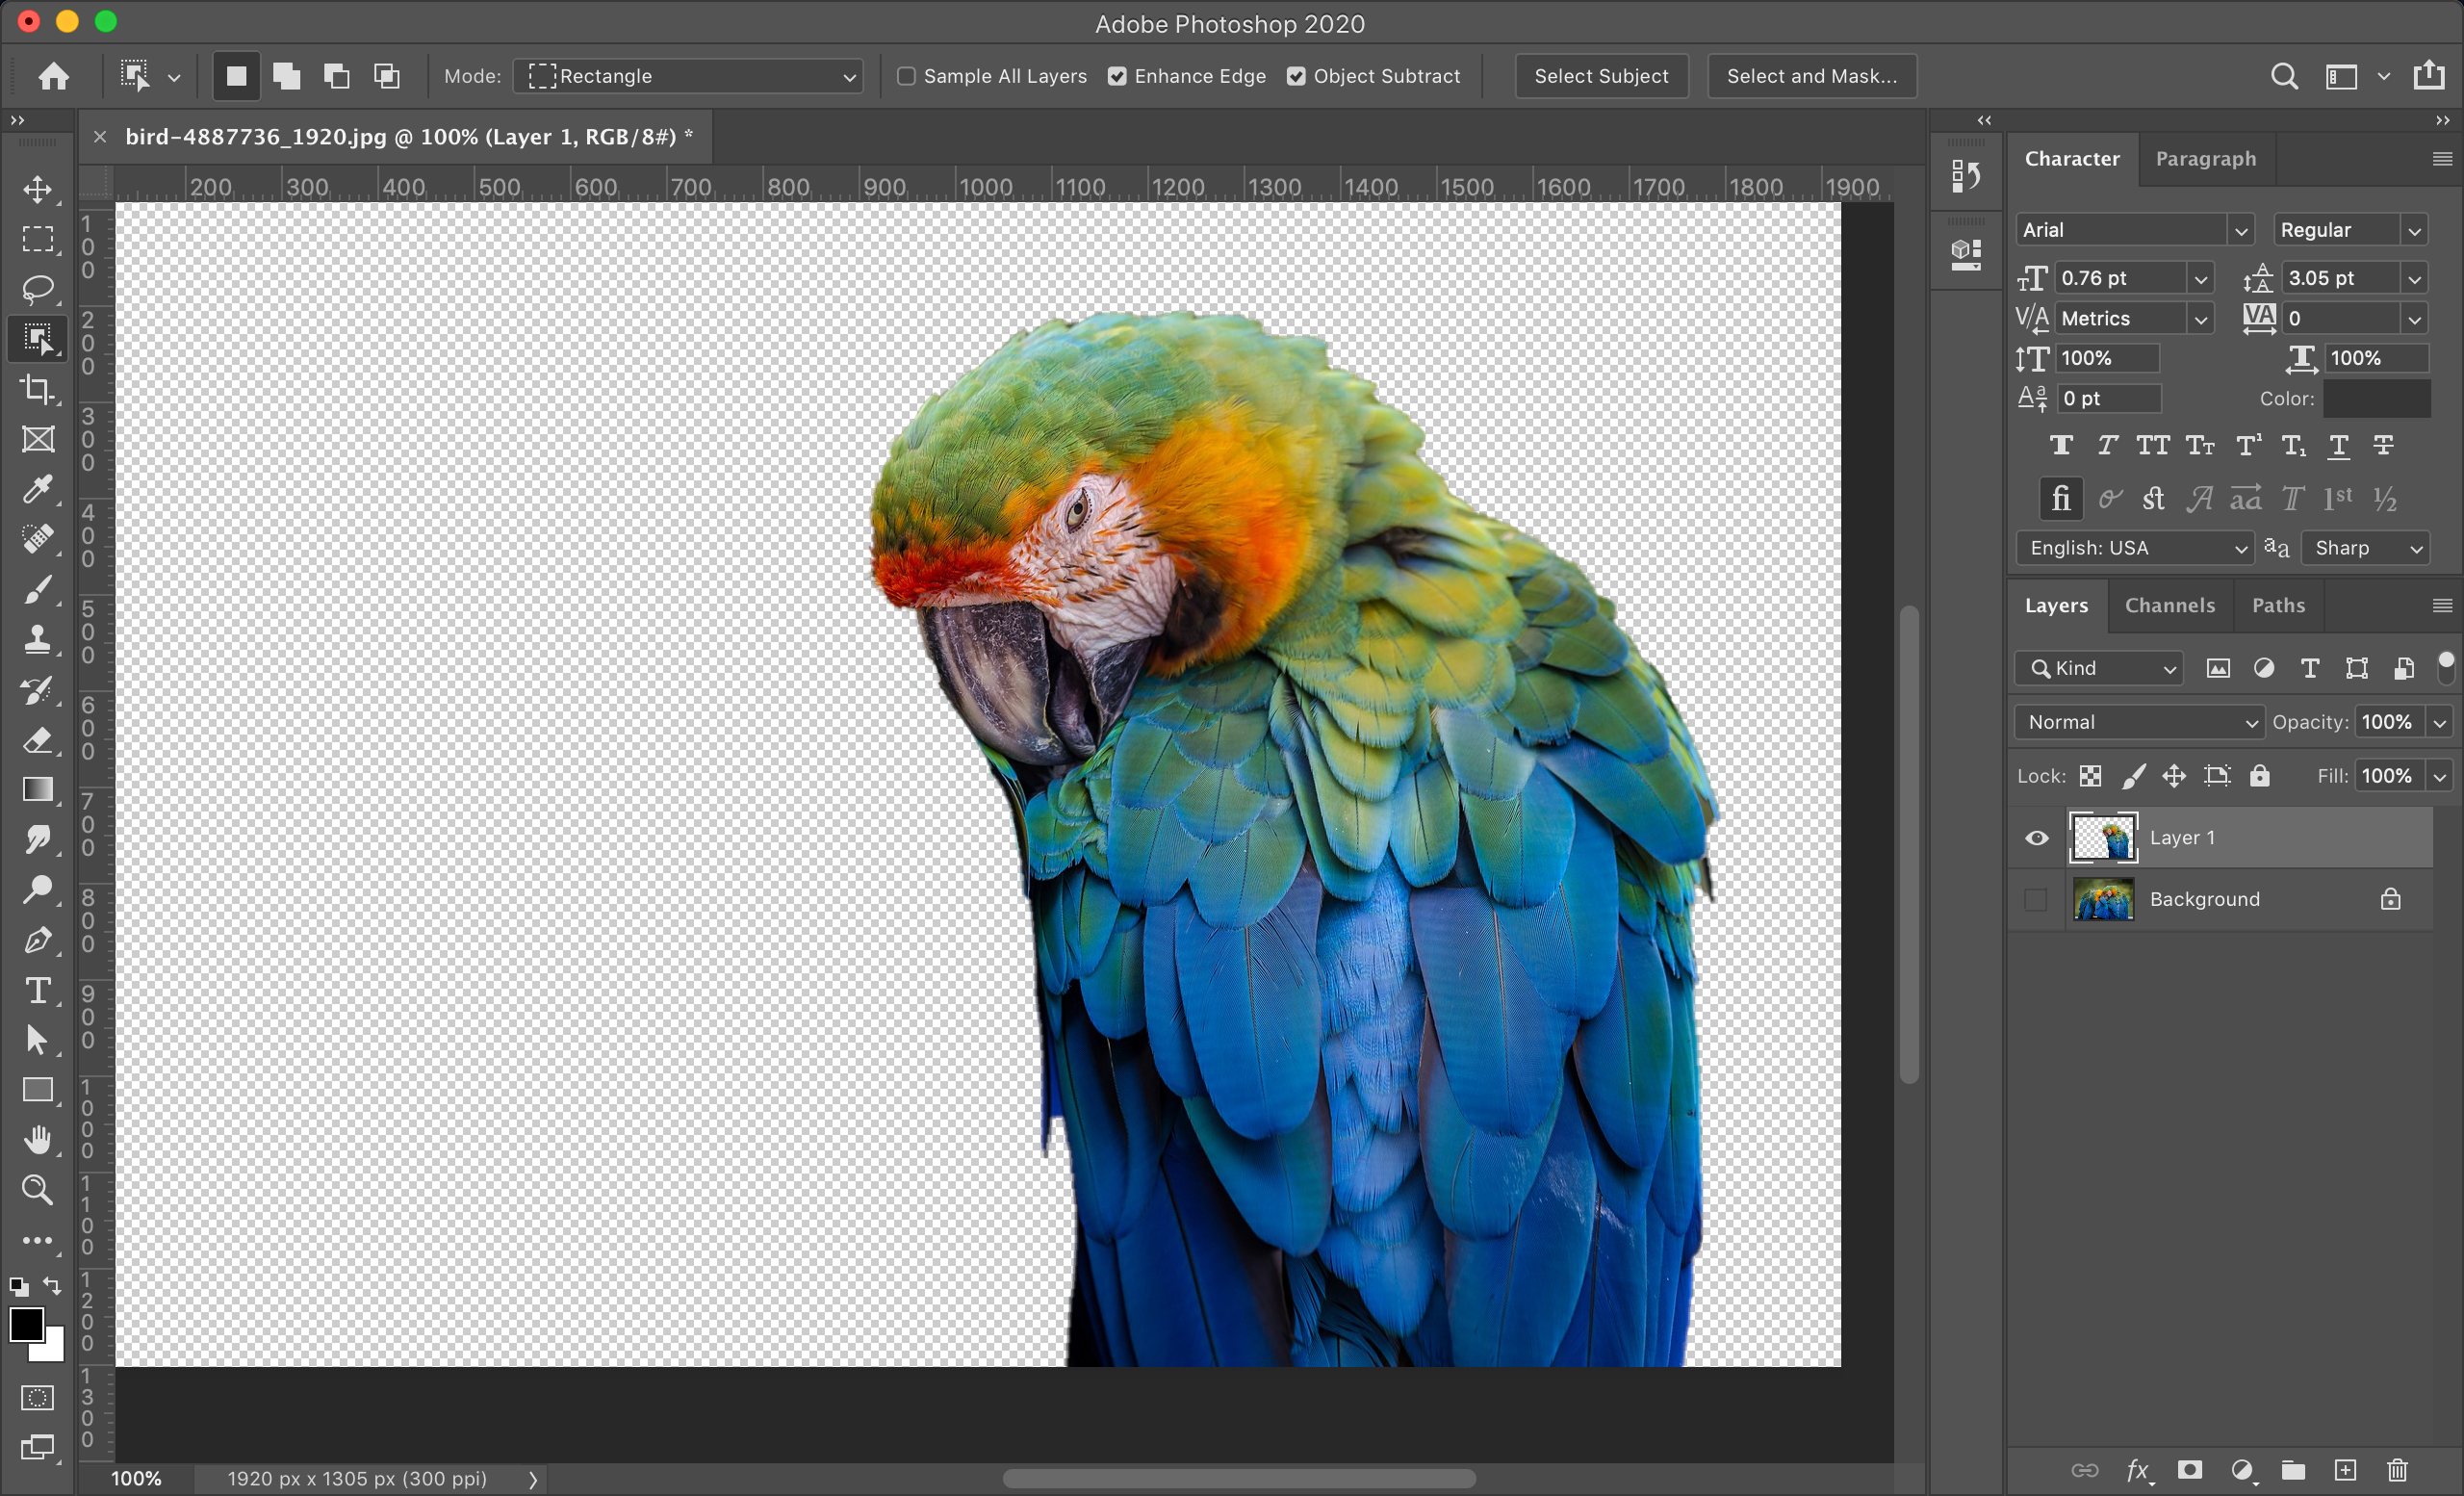Viewport: 2464px width, 1496px height.
Task: Select the Crop tool
Action: click(x=38, y=389)
